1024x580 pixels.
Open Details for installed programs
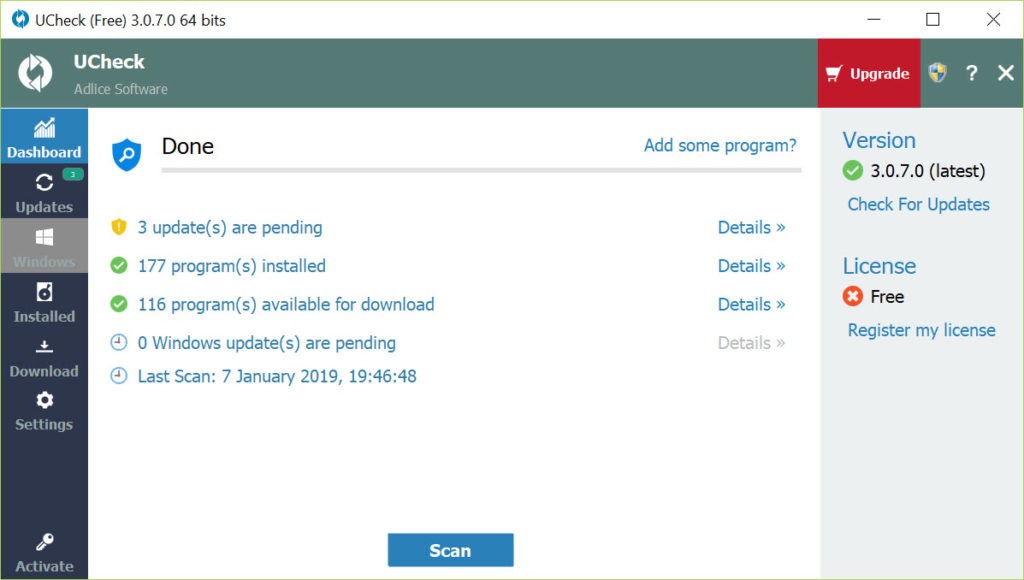tap(751, 266)
